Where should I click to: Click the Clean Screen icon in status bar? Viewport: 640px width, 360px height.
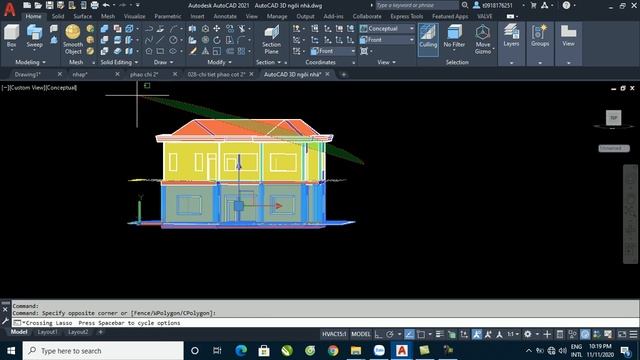pos(622,334)
